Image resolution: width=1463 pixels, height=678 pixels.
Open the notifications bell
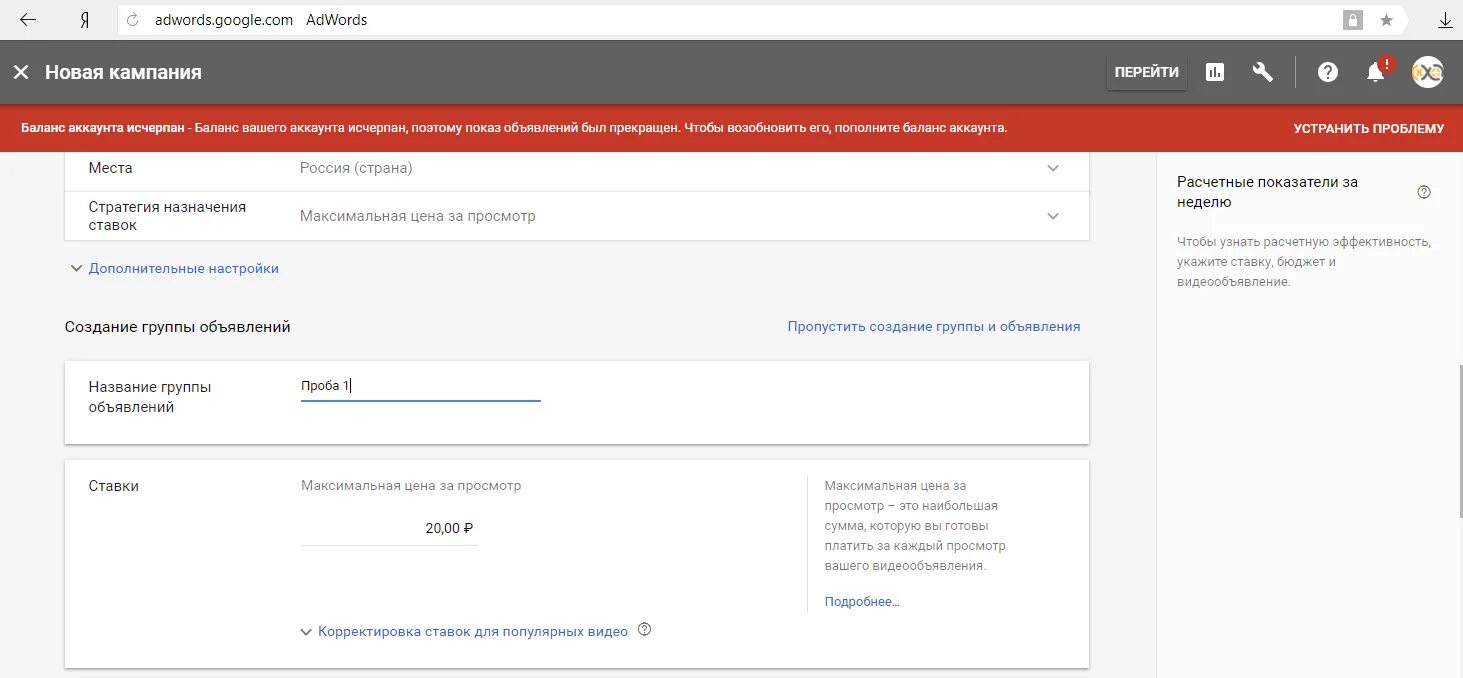[1376, 72]
